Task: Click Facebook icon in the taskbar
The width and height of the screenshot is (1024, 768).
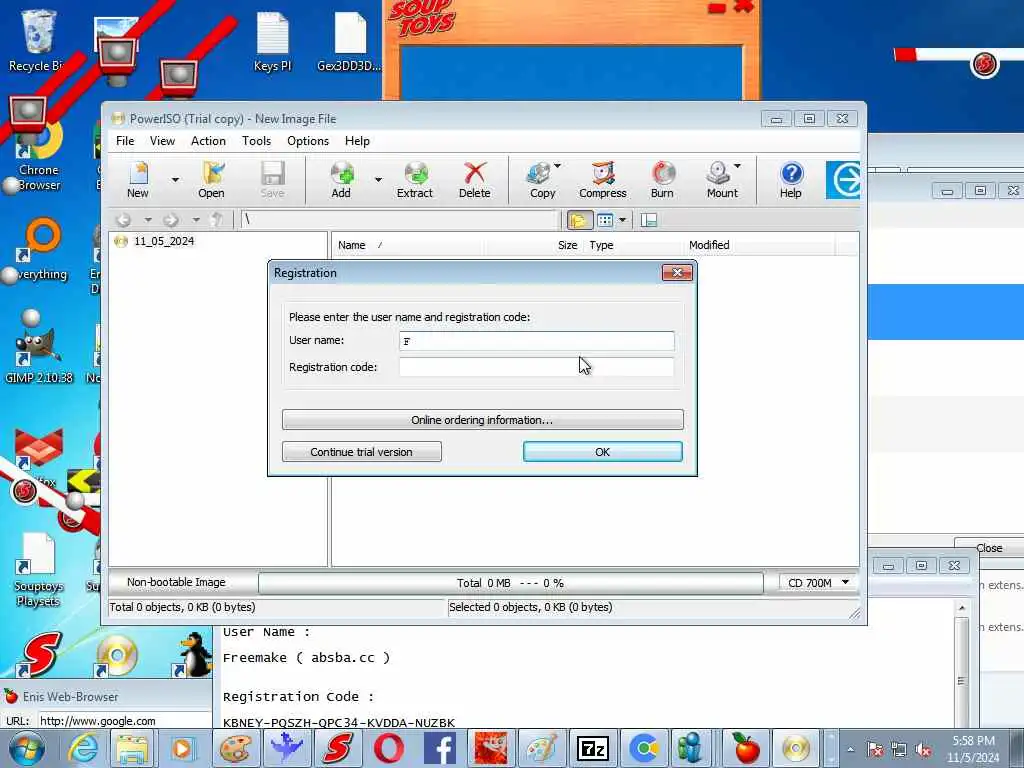Action: 440,748
